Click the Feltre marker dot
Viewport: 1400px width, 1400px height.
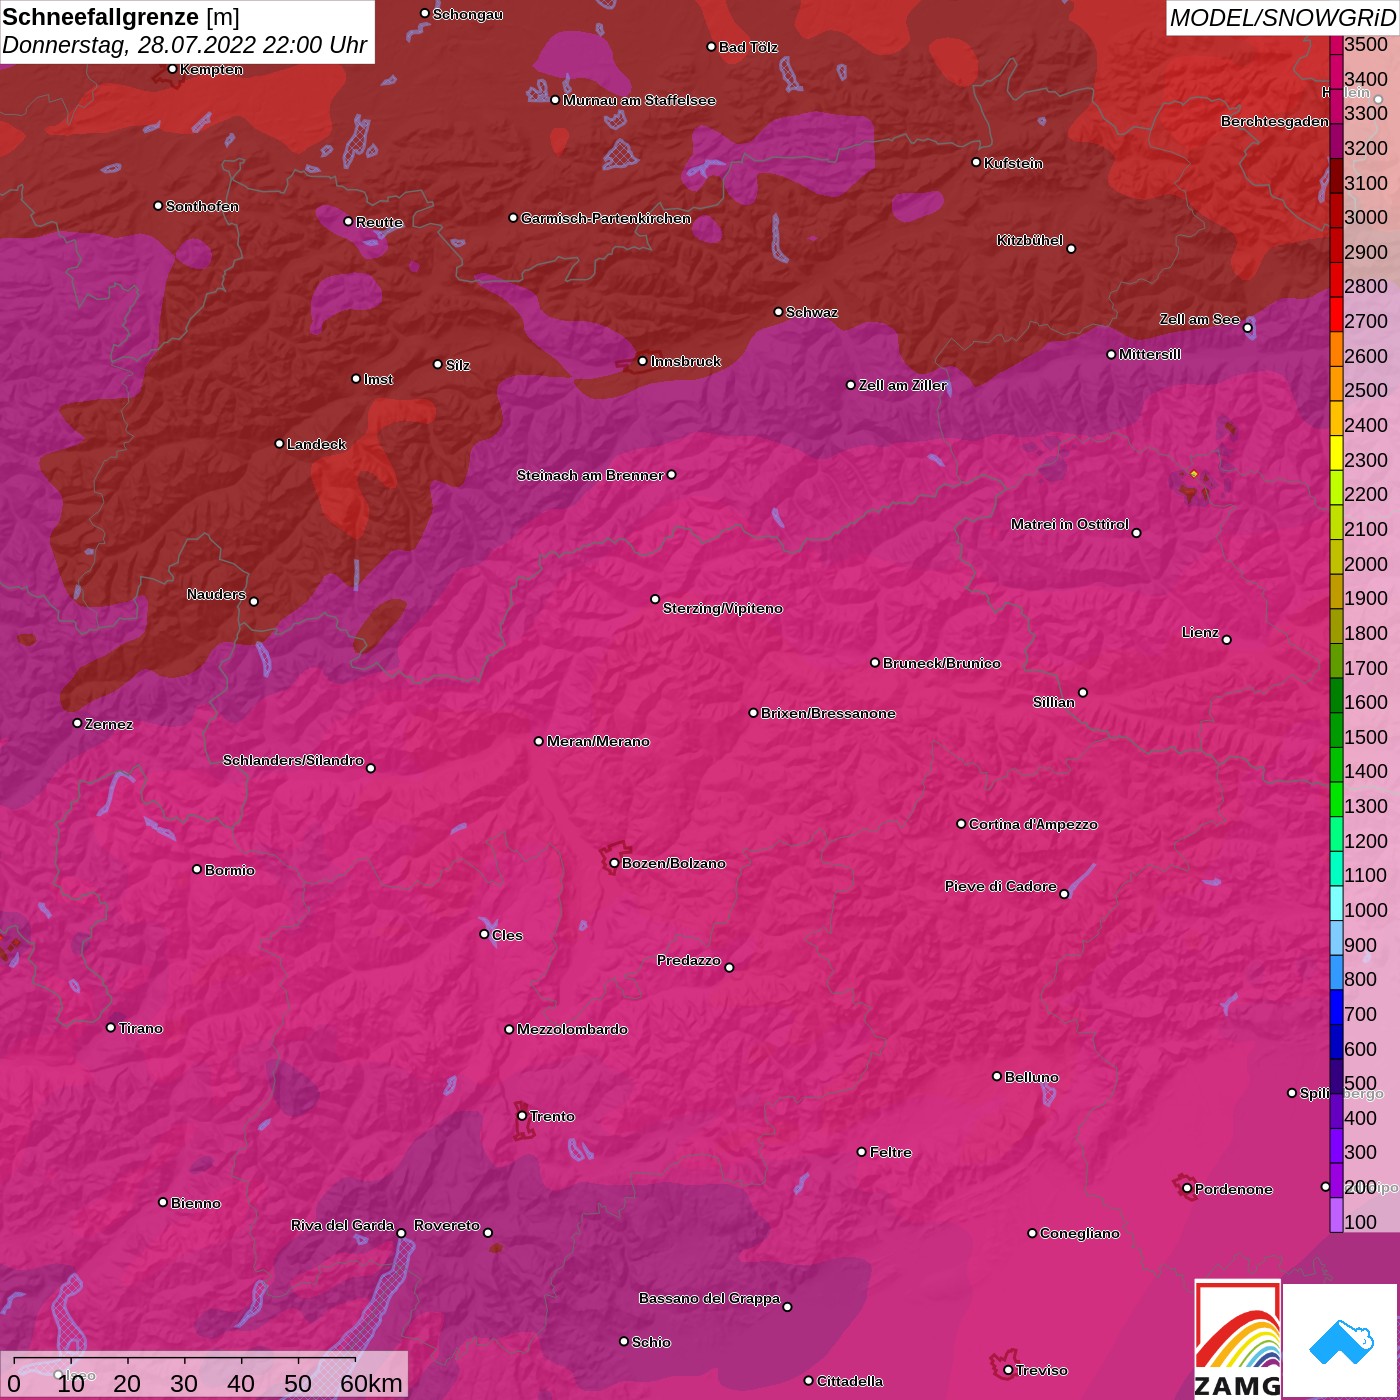862,1152
